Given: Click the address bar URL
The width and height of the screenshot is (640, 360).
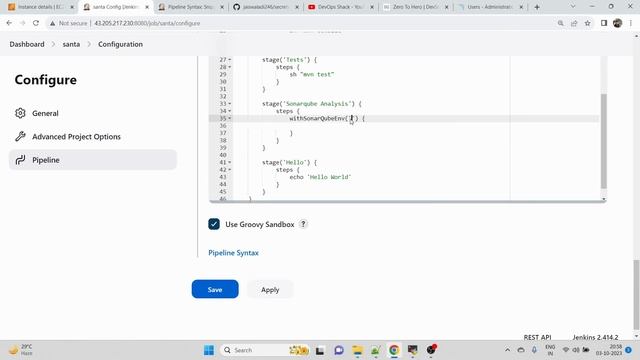Looking at the screenshot, I should tap(147, 23).
